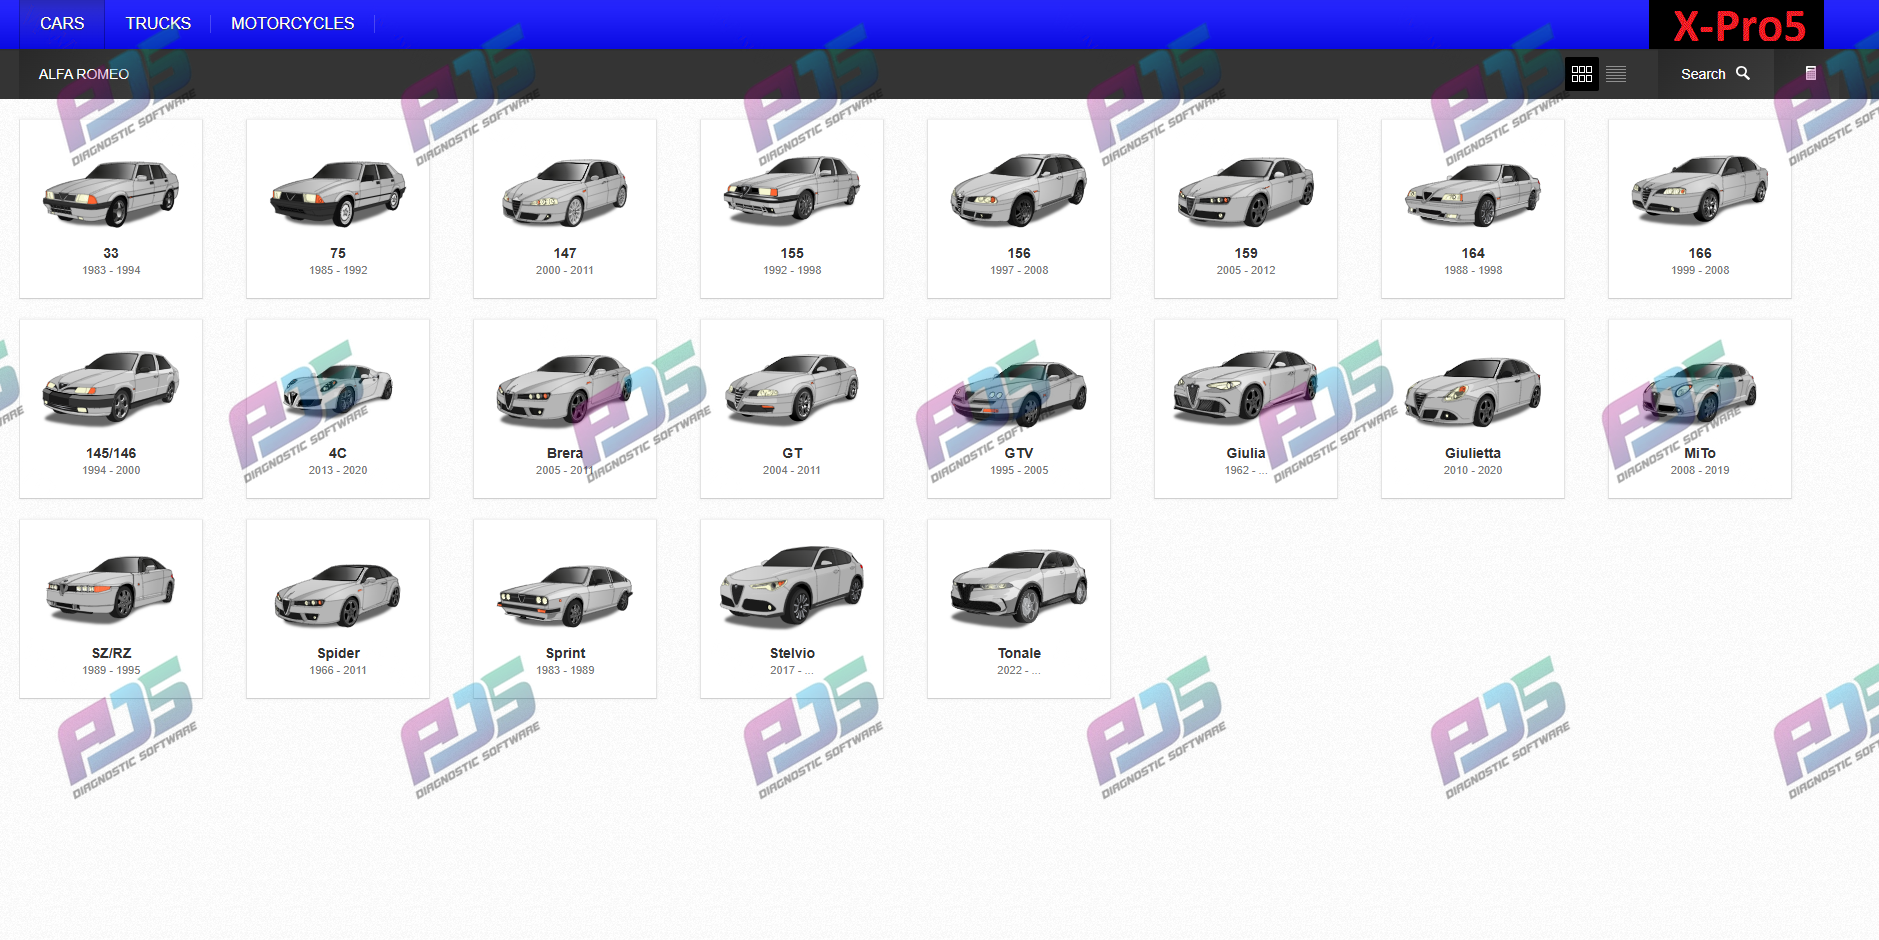Viewport: 1879px width, 940px height.
Task: Click the 'Tonale' model name
Action: pos(1019,653)
